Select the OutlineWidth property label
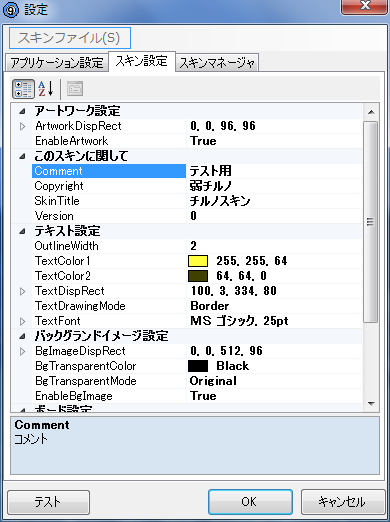This screenshot has width=390, height=522. click(67, 246)
